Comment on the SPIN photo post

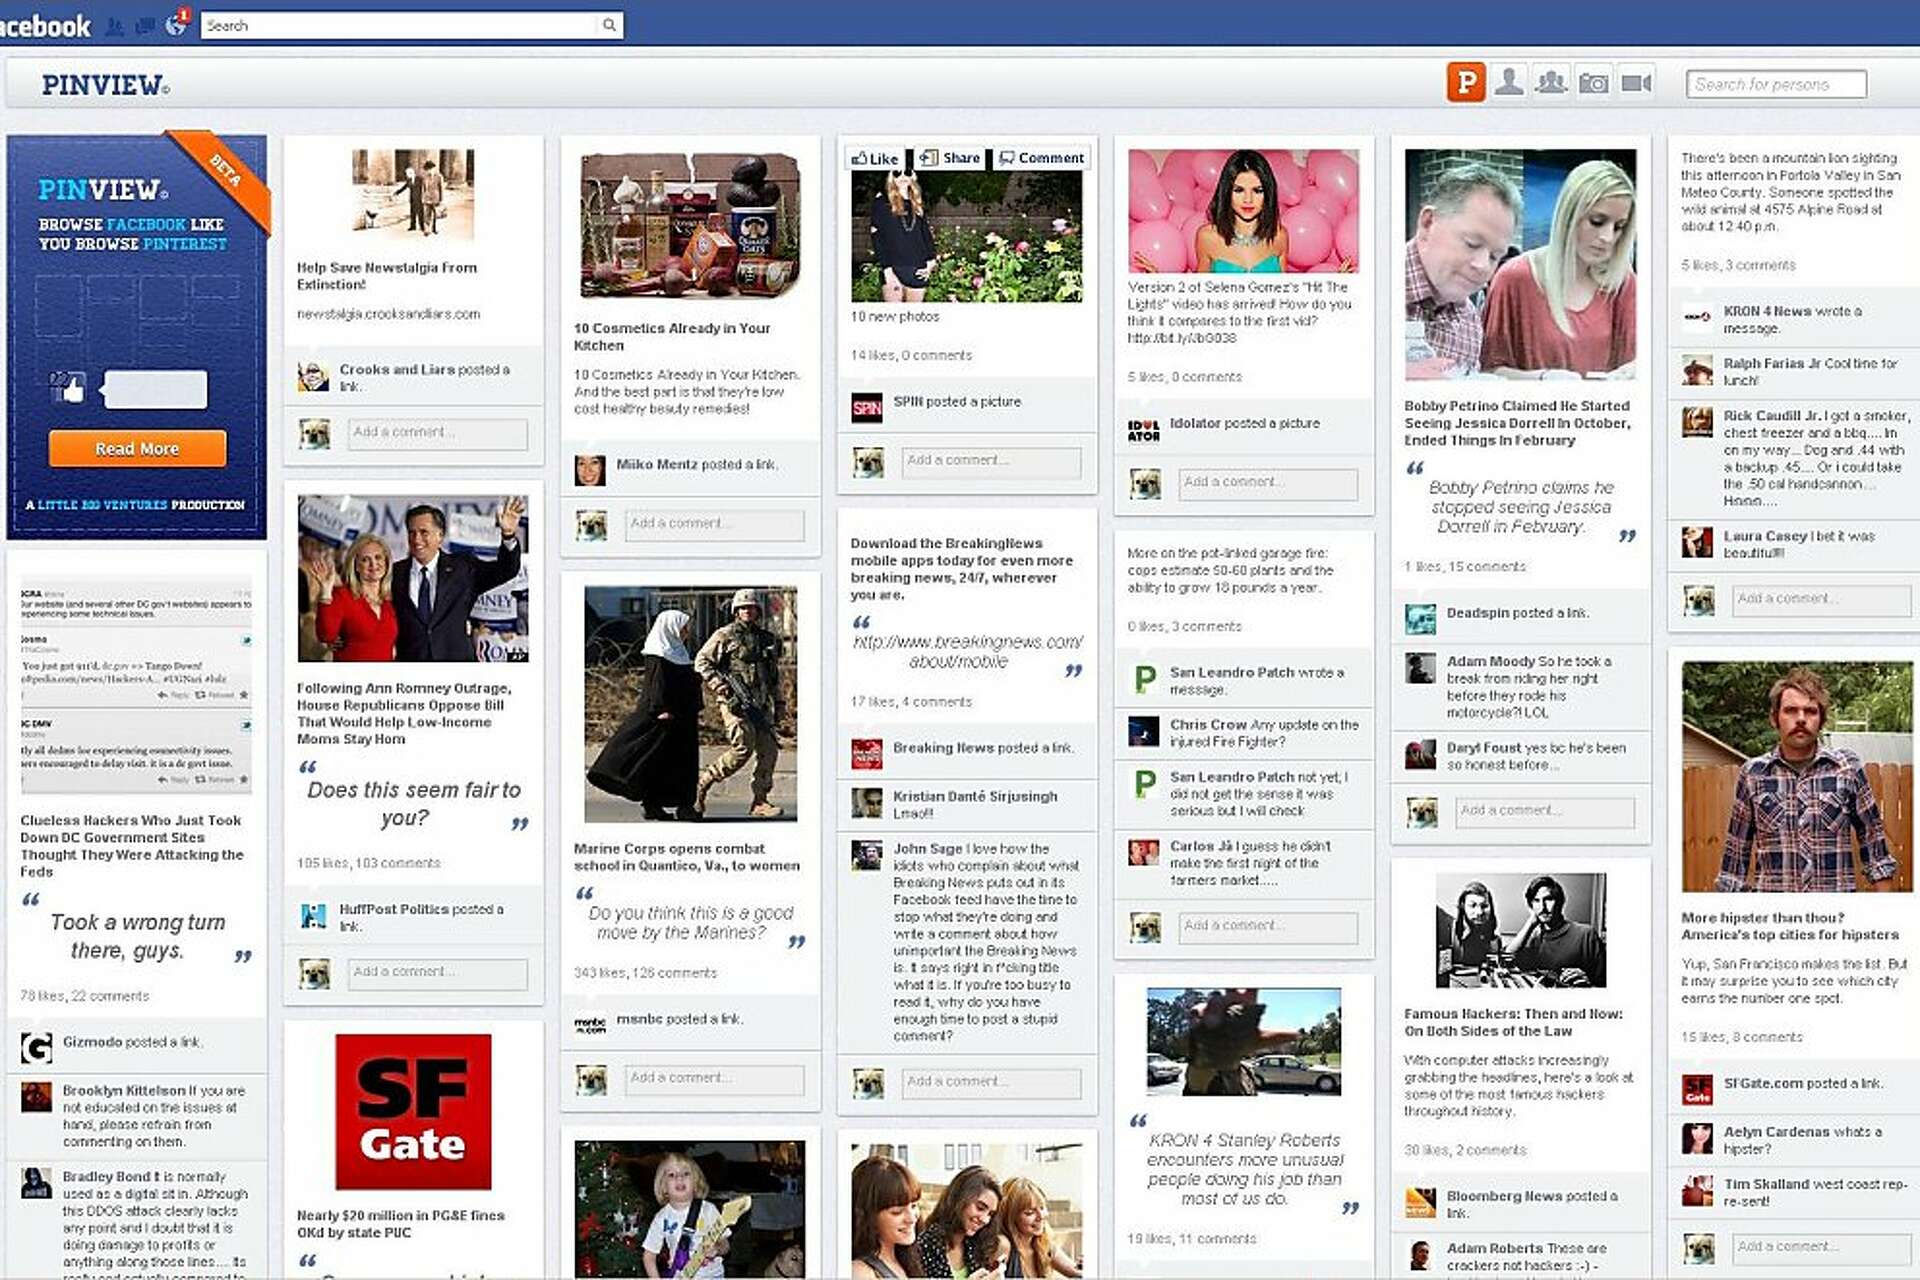[x=1042, y=158]
